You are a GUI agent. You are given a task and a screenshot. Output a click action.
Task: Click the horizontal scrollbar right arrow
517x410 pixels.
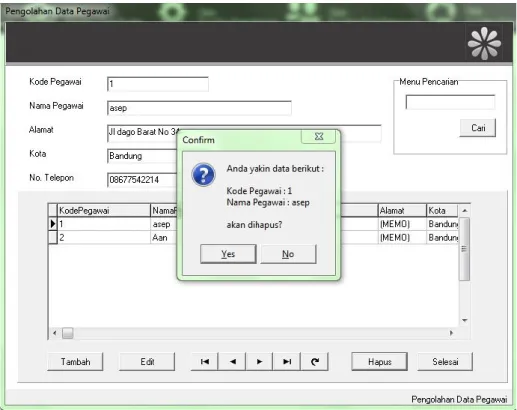[x=451, y=333]
